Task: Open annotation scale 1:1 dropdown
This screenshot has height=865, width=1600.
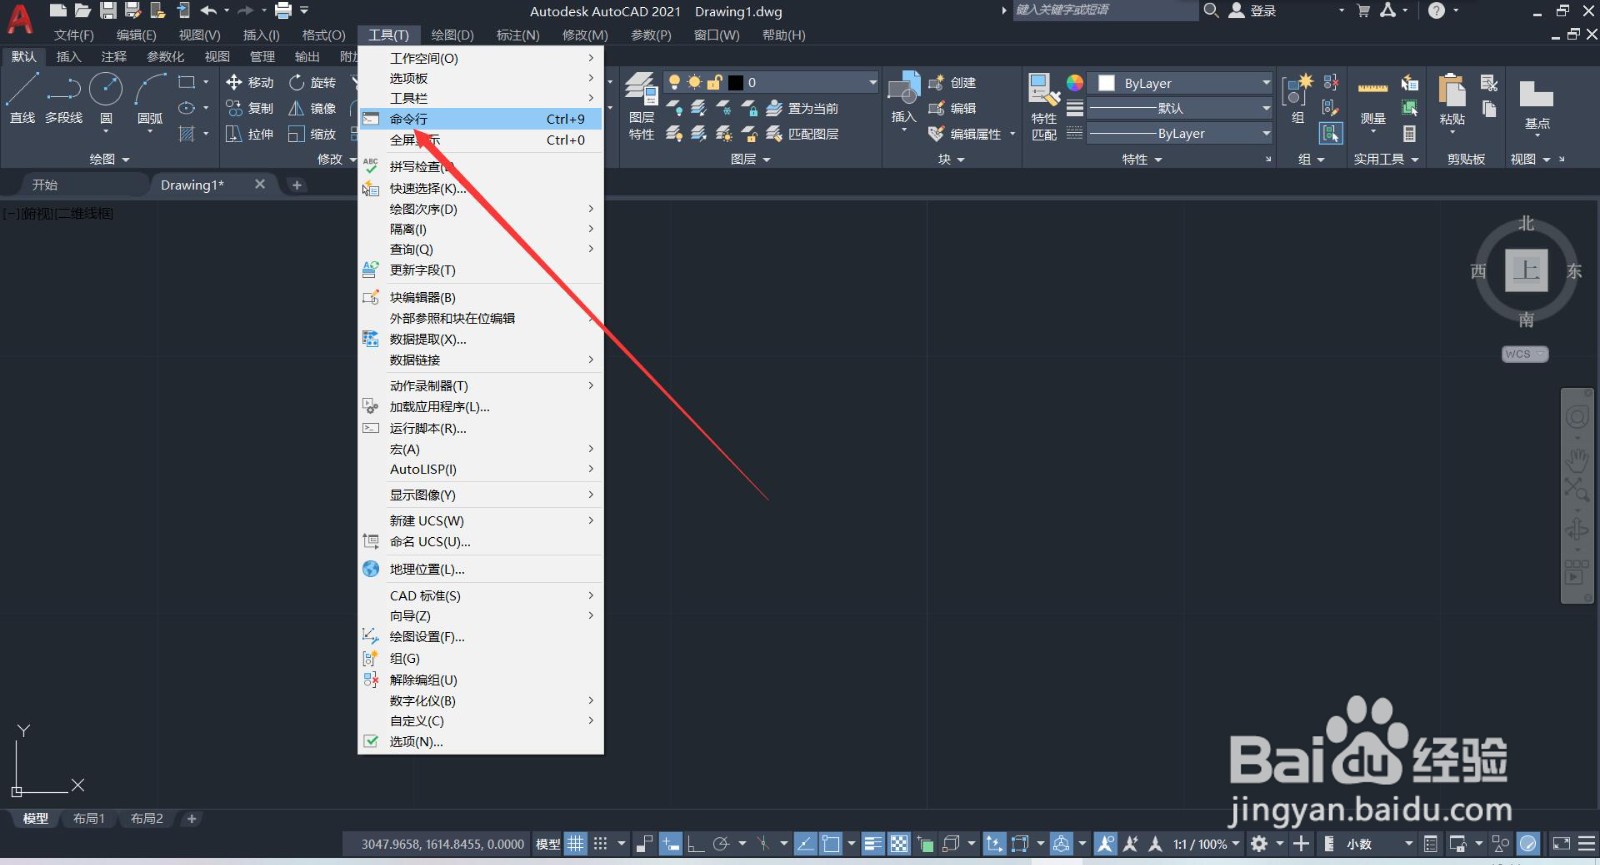Action: tap(1206, 844)
